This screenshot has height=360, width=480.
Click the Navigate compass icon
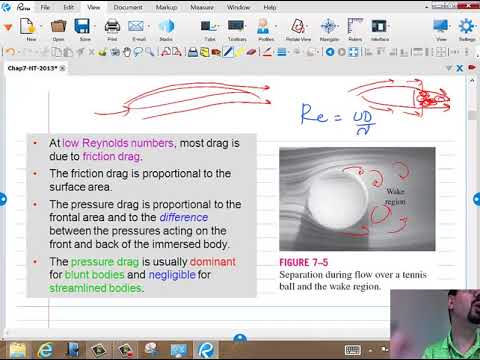click(329, 26)
